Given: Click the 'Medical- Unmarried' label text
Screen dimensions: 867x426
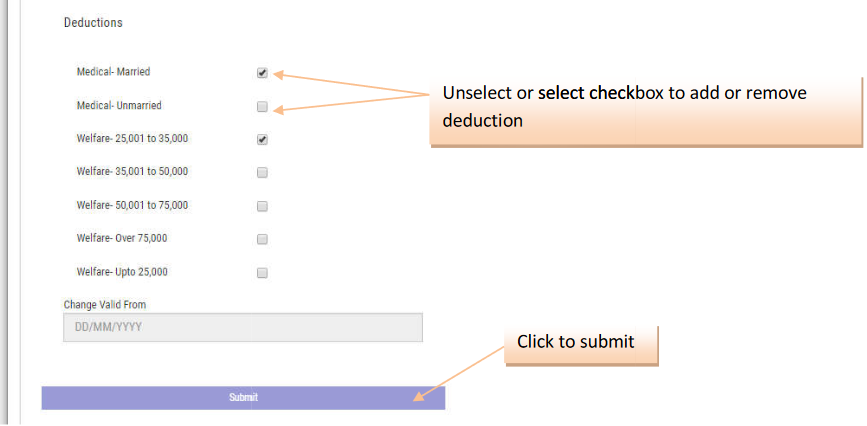Looking at the screenshot, I should pos(119,105).
